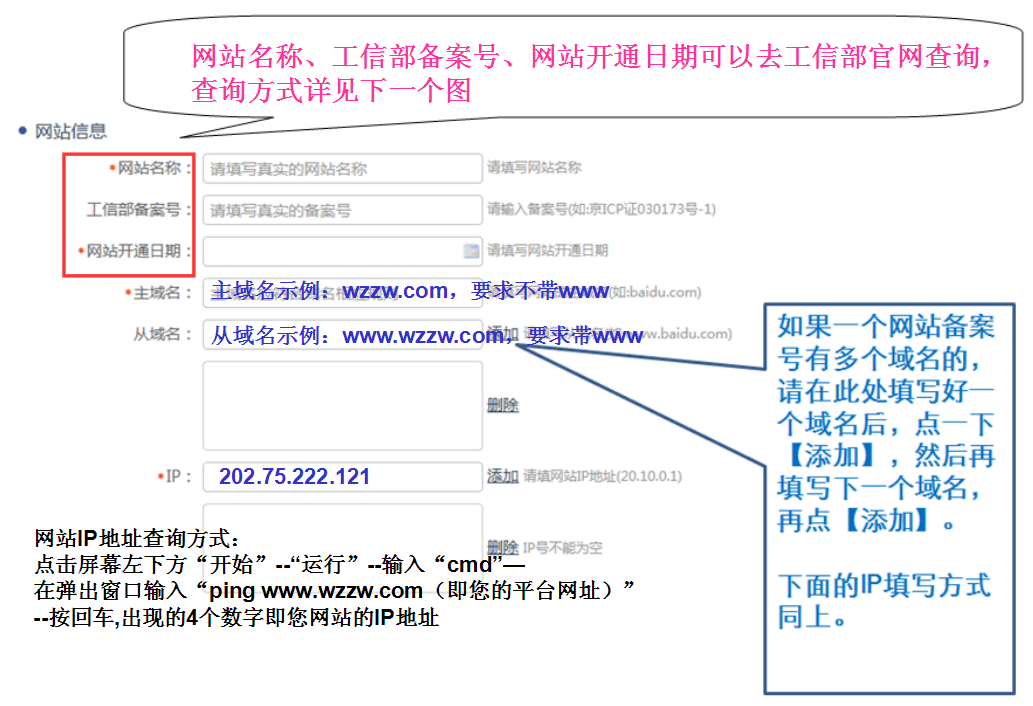This screenshot has width=1033, height=706.
Task: Focus the 工信部备案号 input box
Action: 342,210
